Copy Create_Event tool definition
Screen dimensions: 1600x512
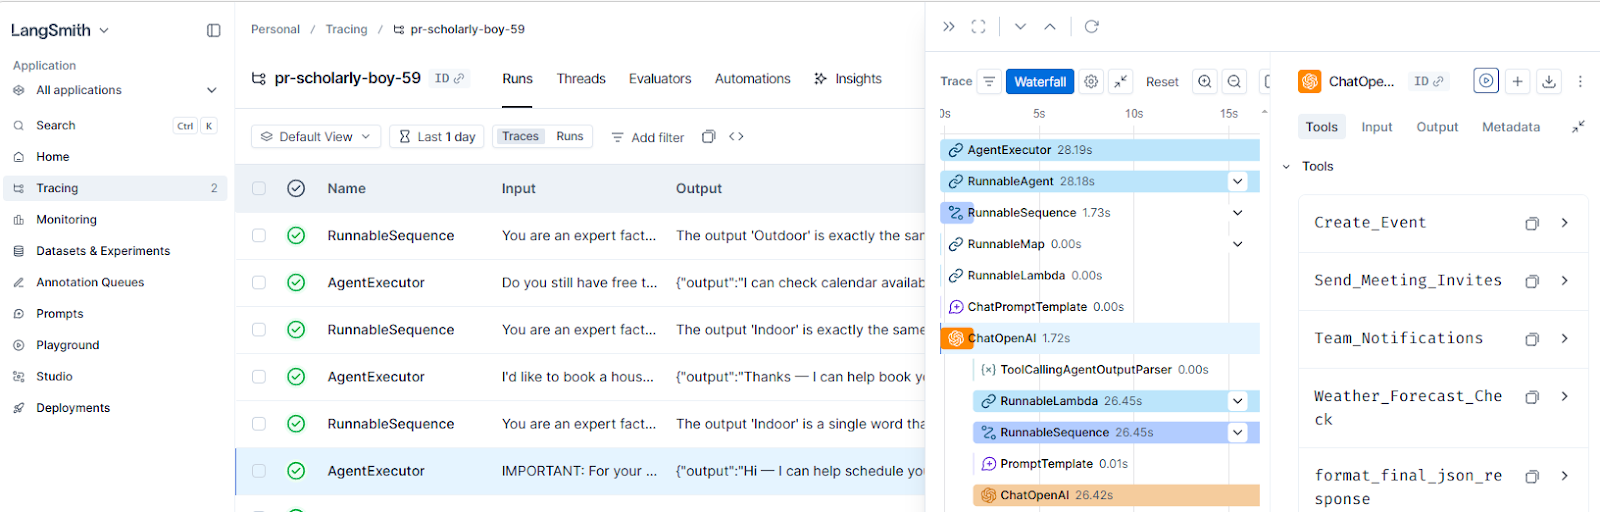click(x=1531, y=223)
